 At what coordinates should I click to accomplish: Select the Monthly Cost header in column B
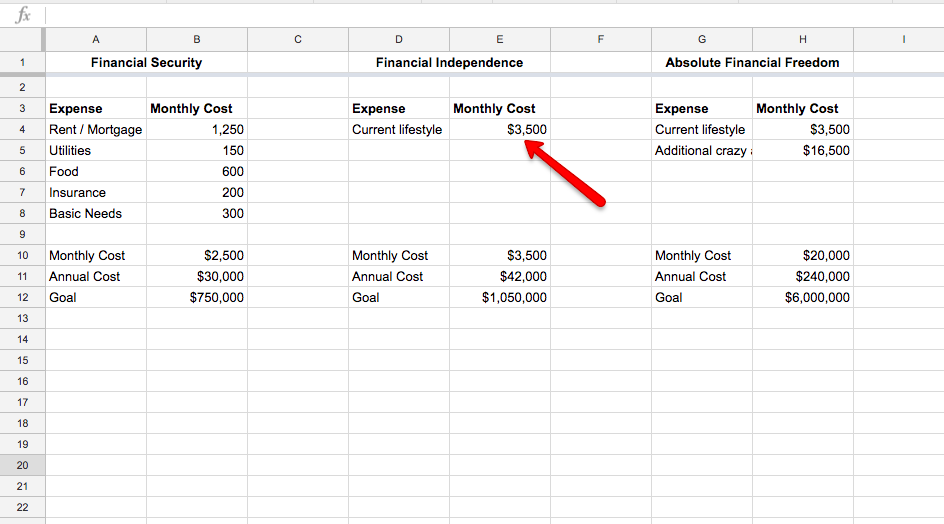[x=197, y=108]
